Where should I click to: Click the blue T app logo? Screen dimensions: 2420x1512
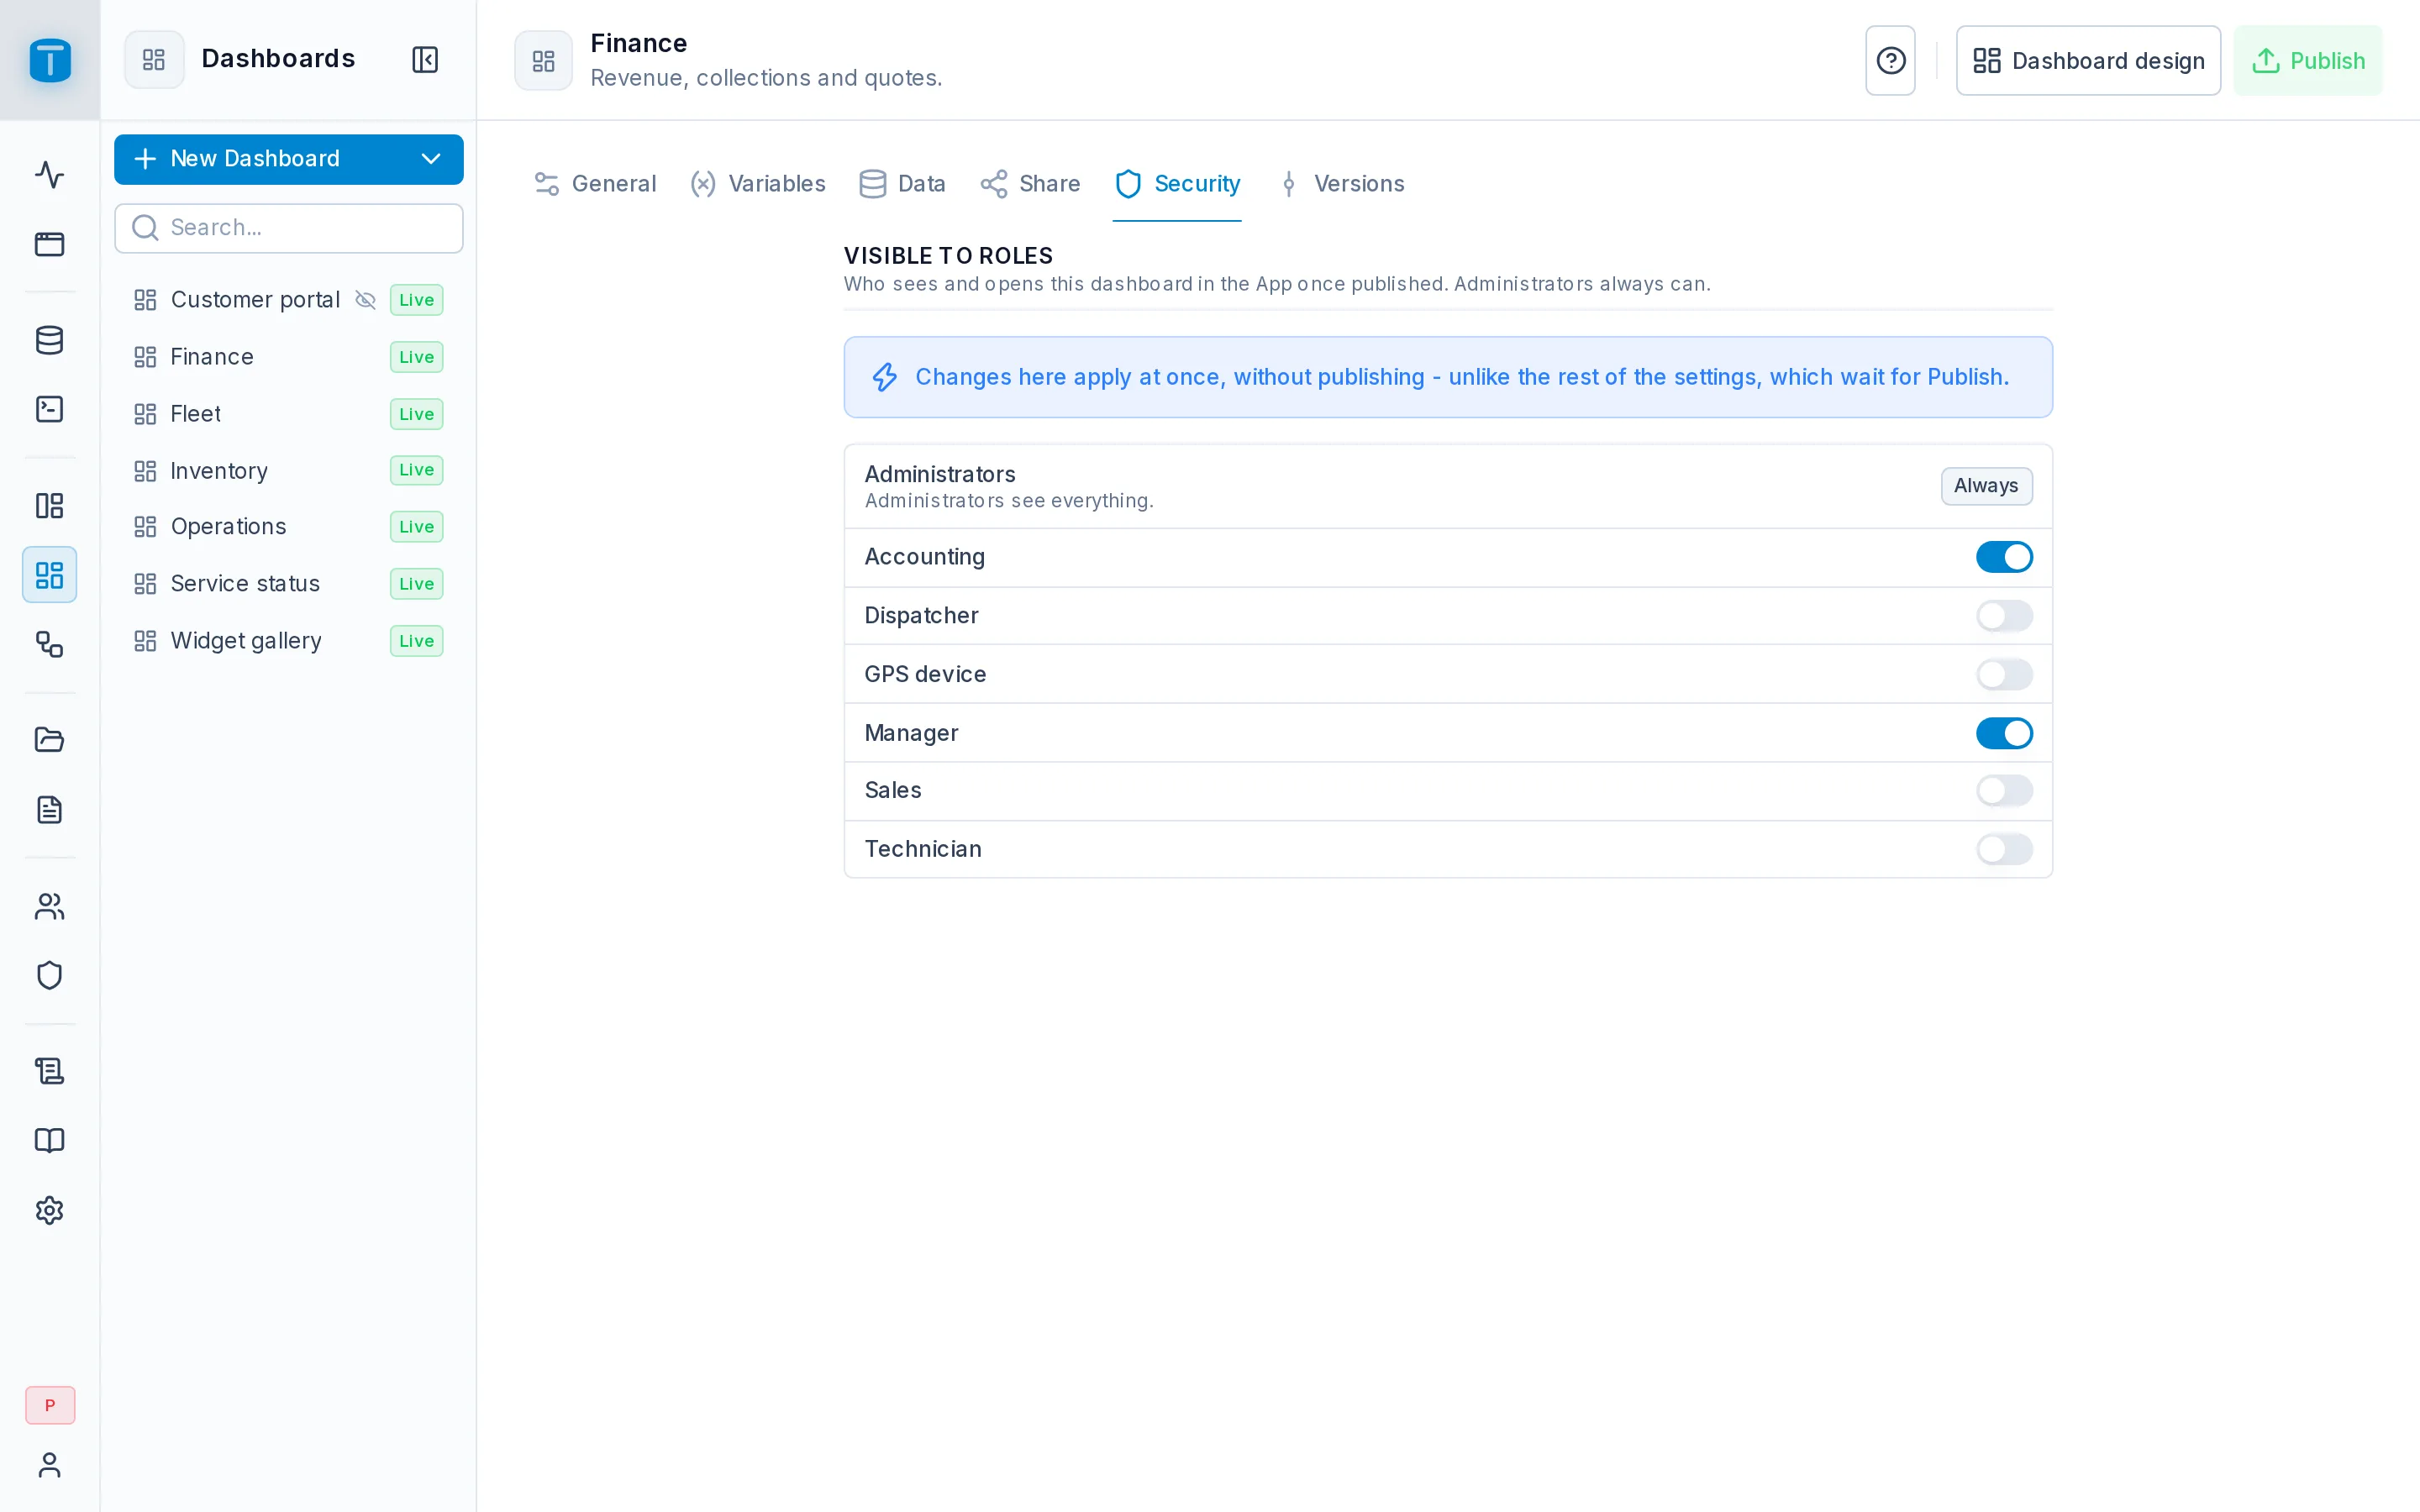point(50,60)
